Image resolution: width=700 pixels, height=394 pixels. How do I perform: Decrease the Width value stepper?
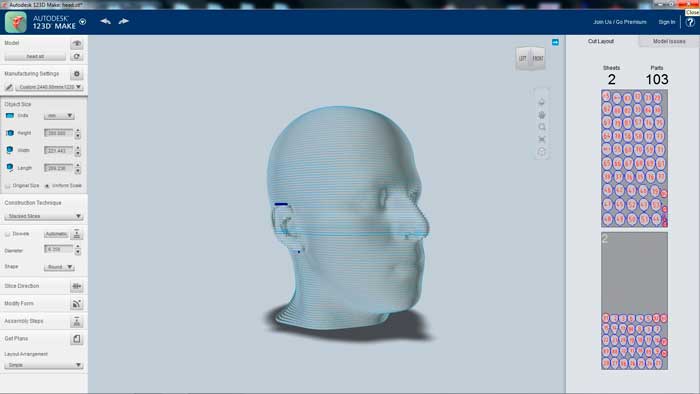78,153
